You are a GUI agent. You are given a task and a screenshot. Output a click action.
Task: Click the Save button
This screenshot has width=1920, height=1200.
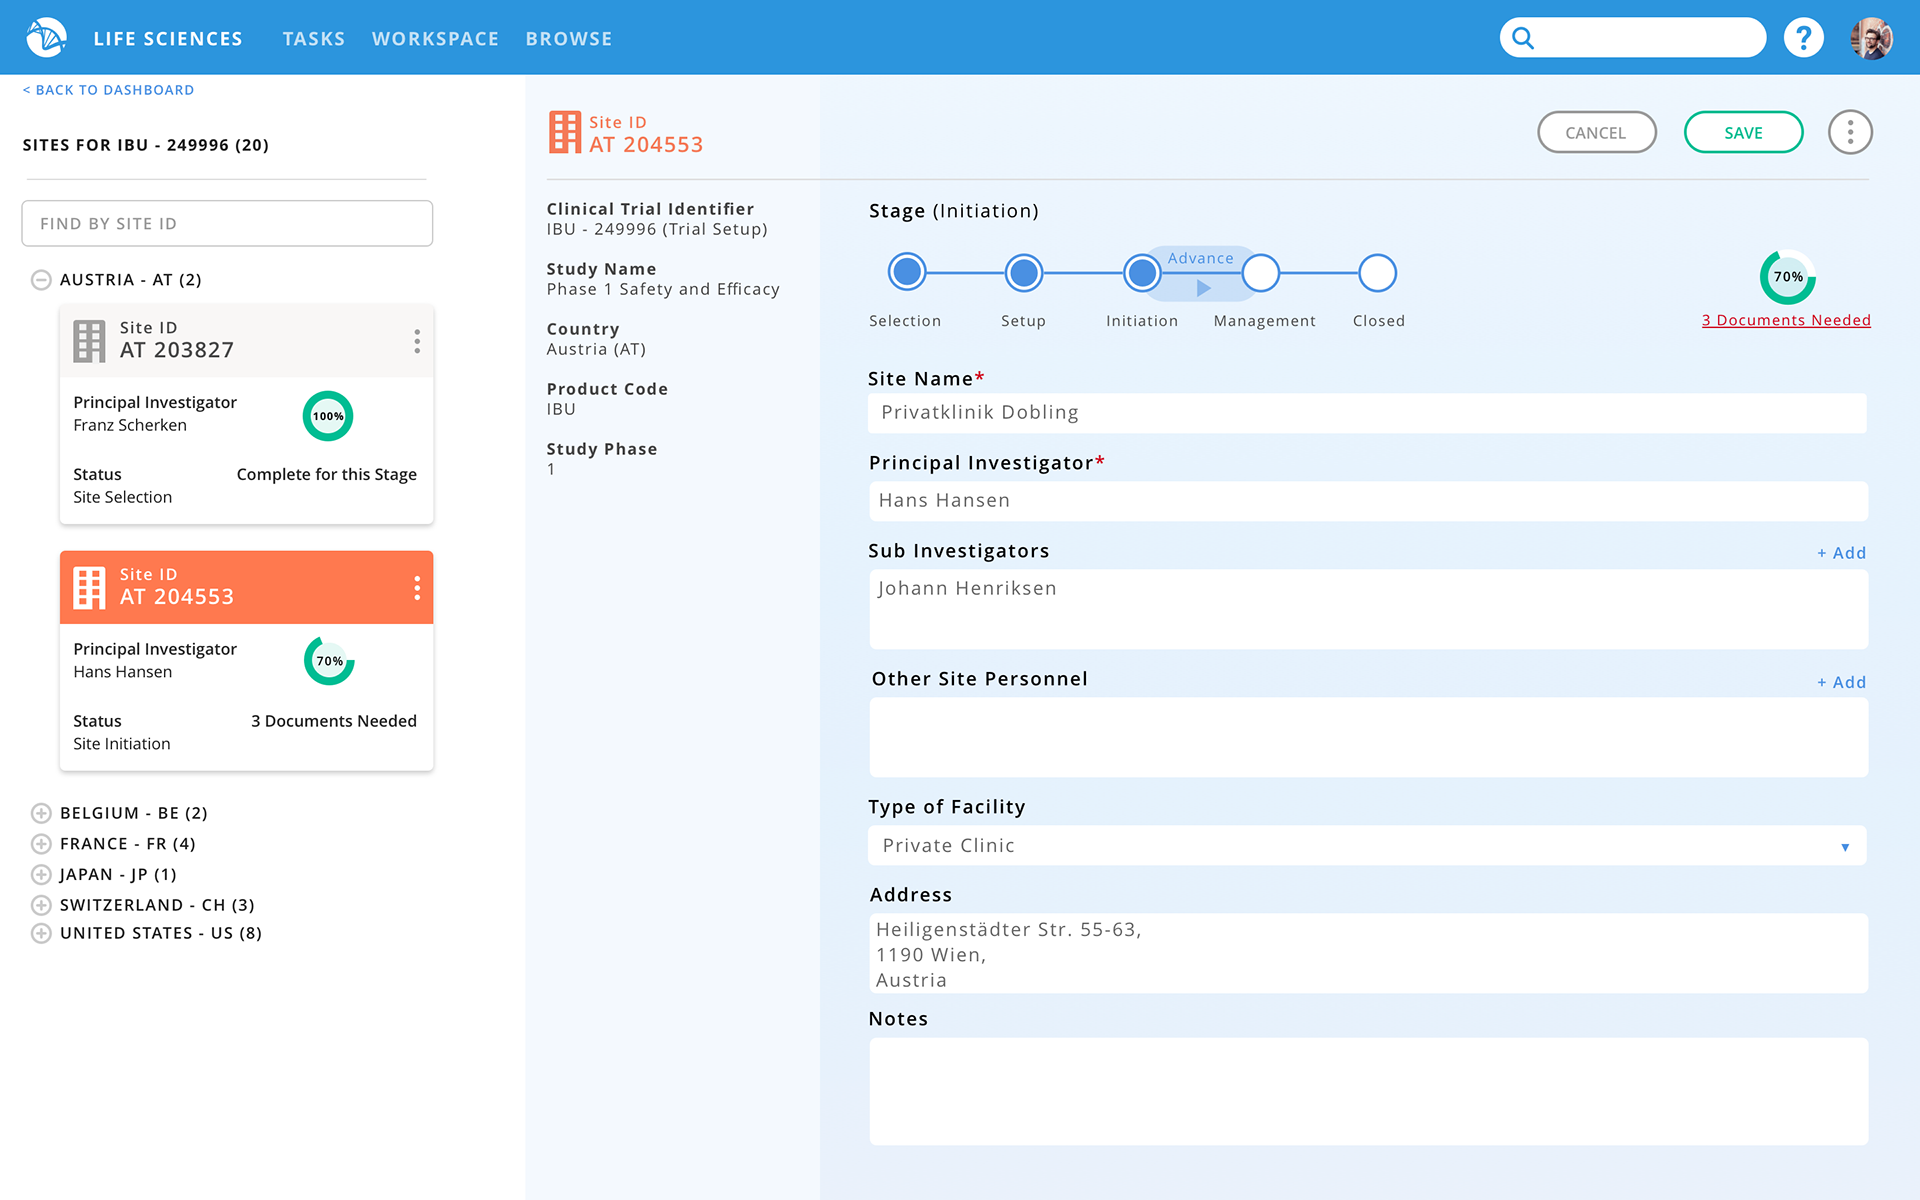pyautogui.click(x=1743, y=132)
